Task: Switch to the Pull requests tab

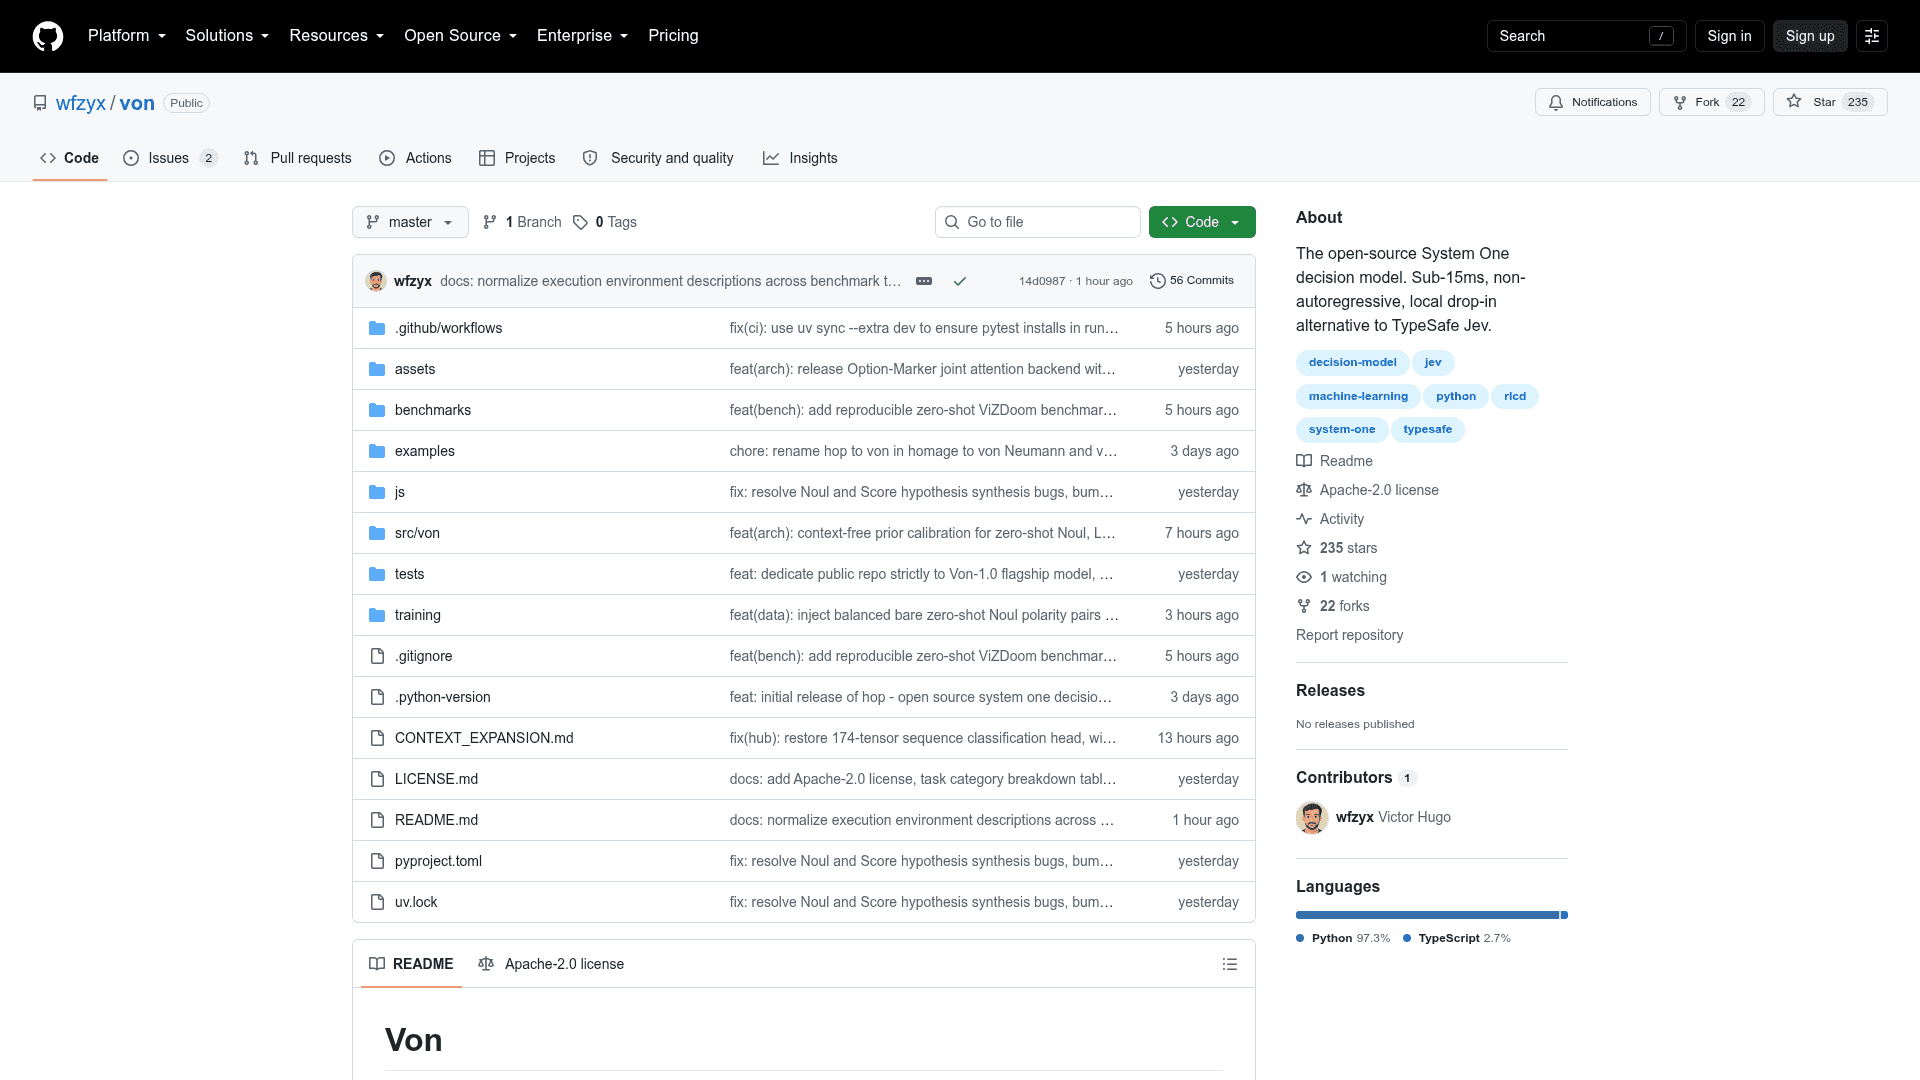Action: pos(297,158)
